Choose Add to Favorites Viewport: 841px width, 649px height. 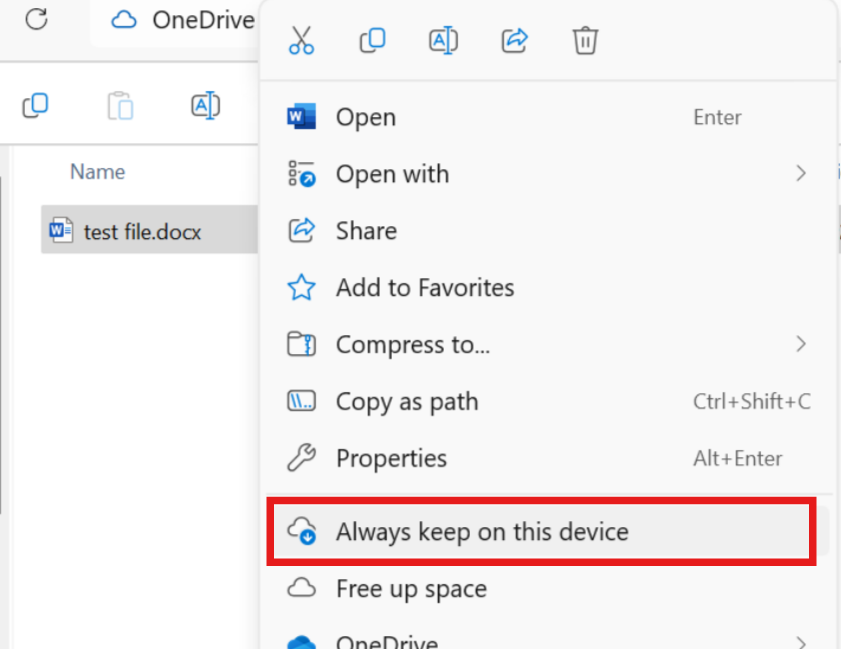(547, 287)
